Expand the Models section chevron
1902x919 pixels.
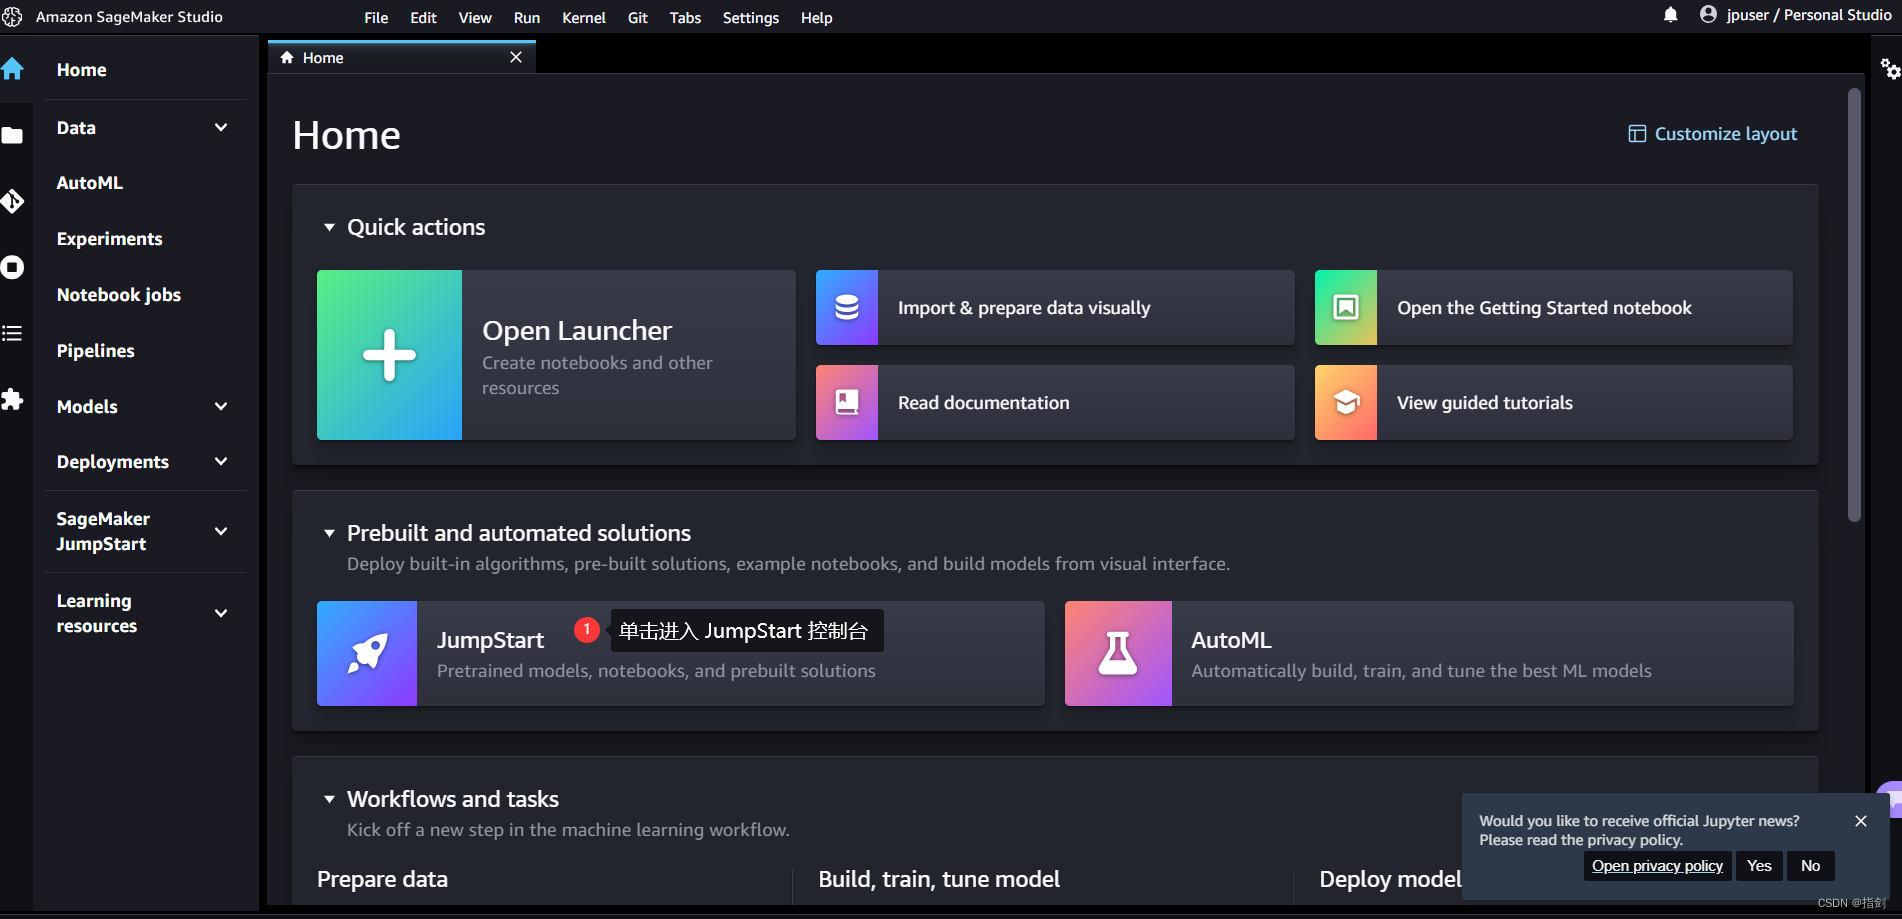pyautogui.click(x=221, y=406)
